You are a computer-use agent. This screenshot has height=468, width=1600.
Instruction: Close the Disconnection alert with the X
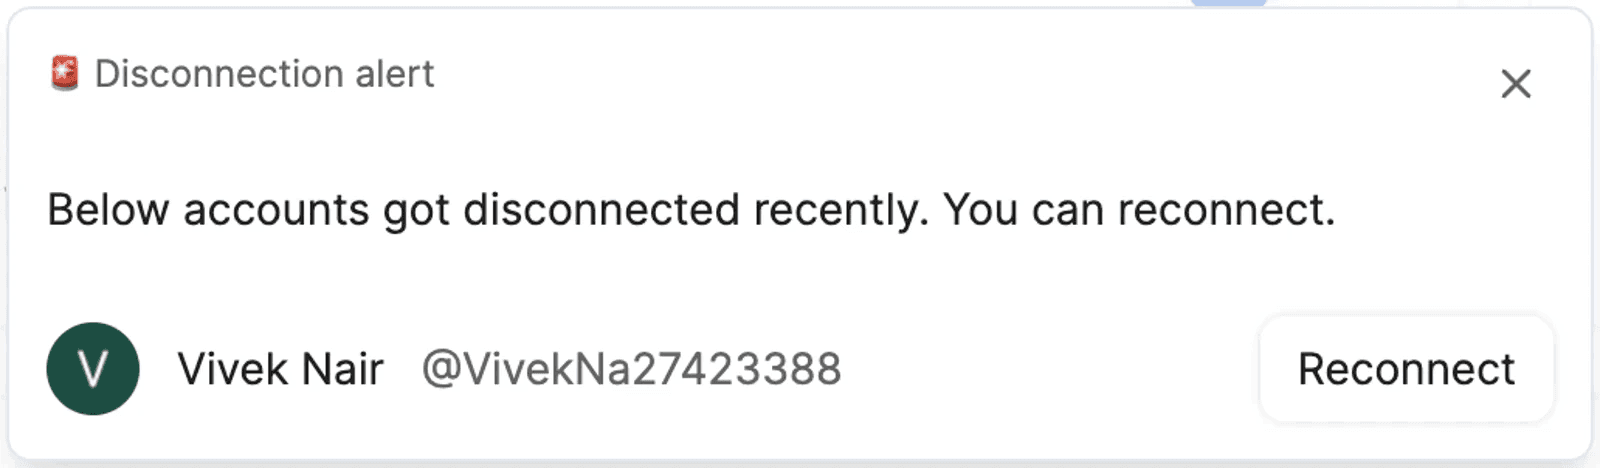click(1516, 84)
